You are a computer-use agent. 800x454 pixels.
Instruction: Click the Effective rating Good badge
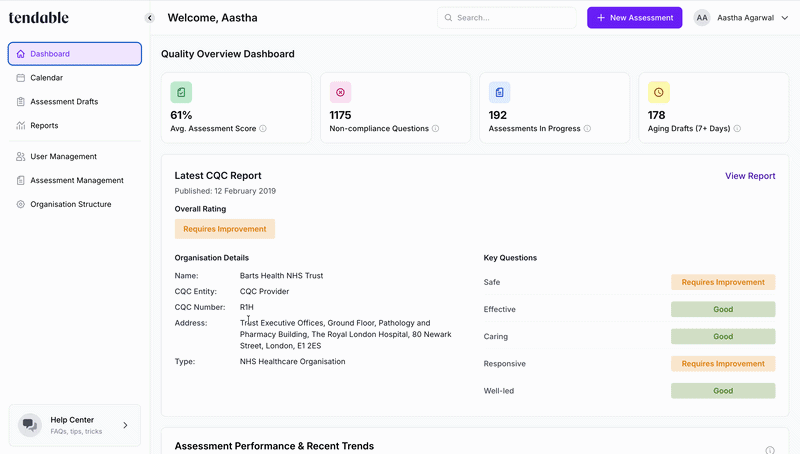pyautogui.click(x=723, y=309)
